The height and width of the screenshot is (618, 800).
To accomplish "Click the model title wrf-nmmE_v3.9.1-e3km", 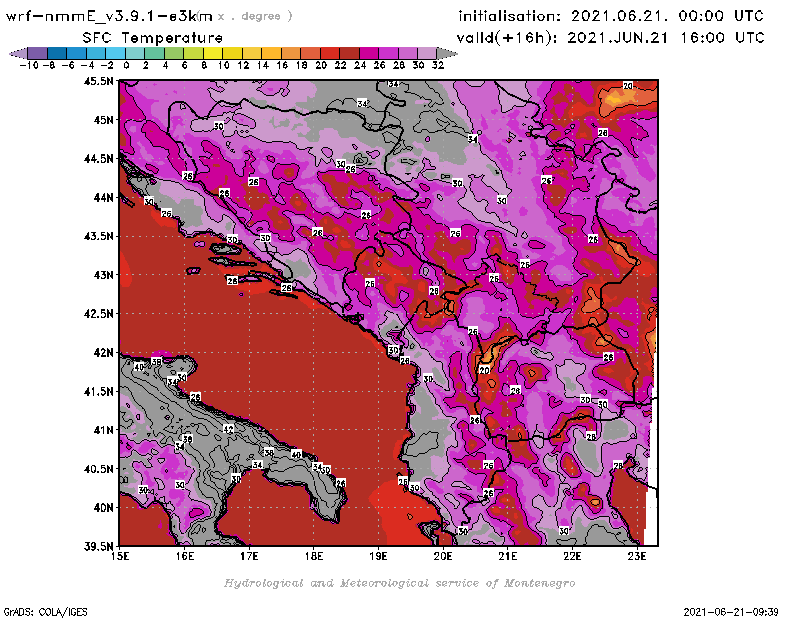I will point(109,16).
